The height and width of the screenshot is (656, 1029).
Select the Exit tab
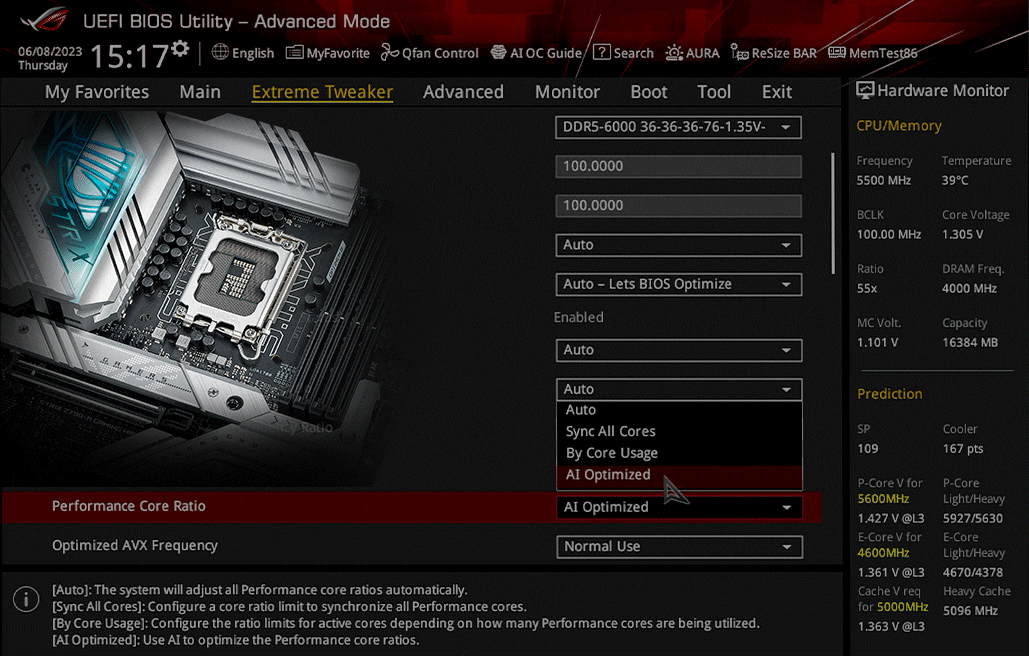point(777,92)
